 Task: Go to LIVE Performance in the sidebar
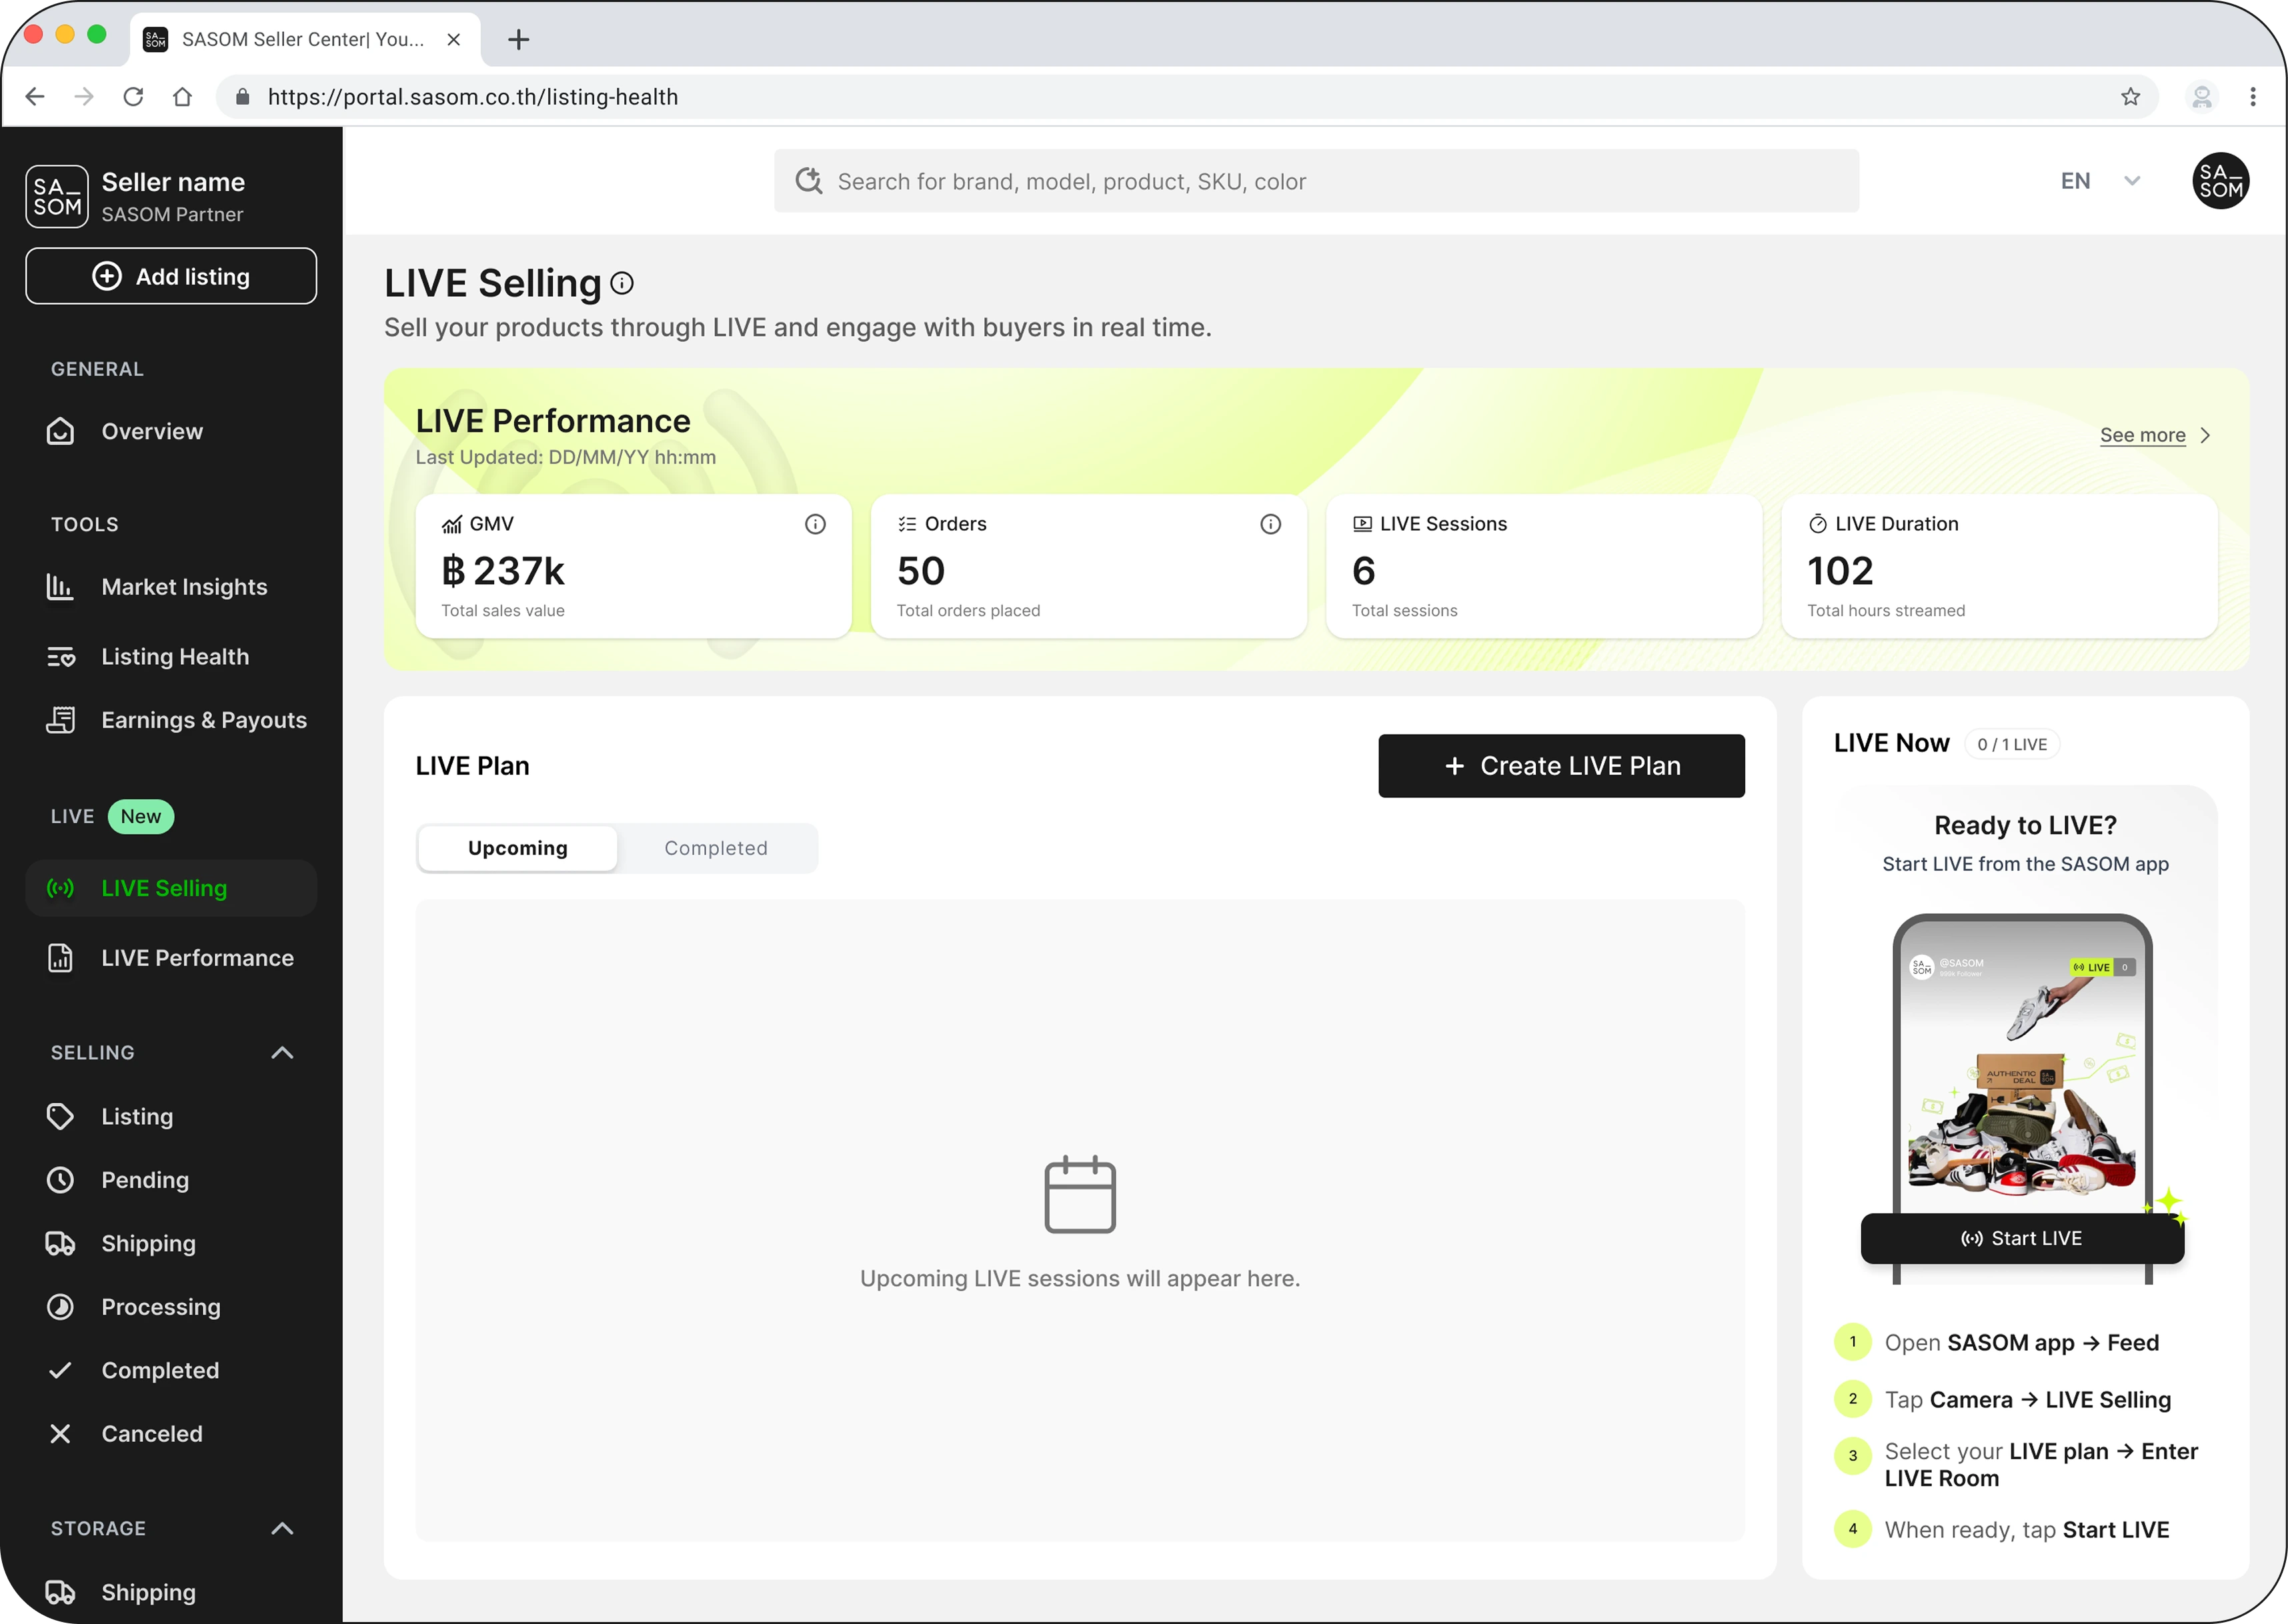(171, 958)
